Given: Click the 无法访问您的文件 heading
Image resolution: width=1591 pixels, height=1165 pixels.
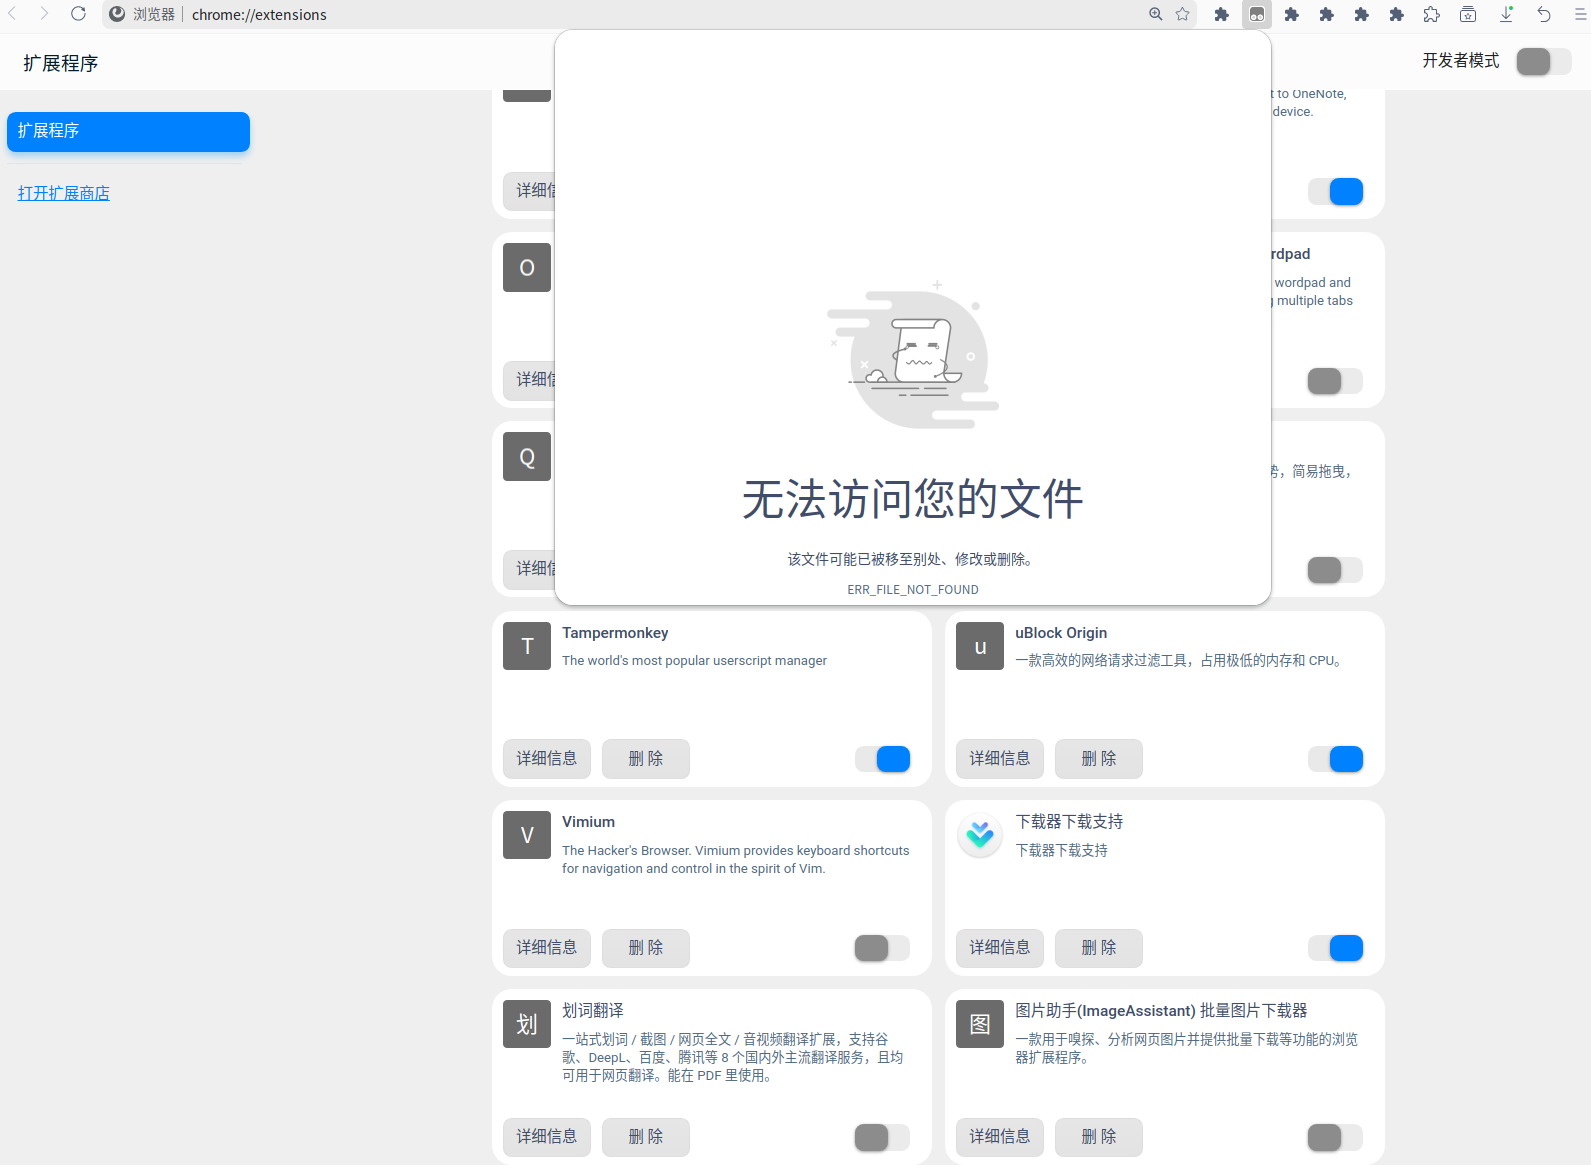Looking at the screenshot, I should tap(913, 499).
